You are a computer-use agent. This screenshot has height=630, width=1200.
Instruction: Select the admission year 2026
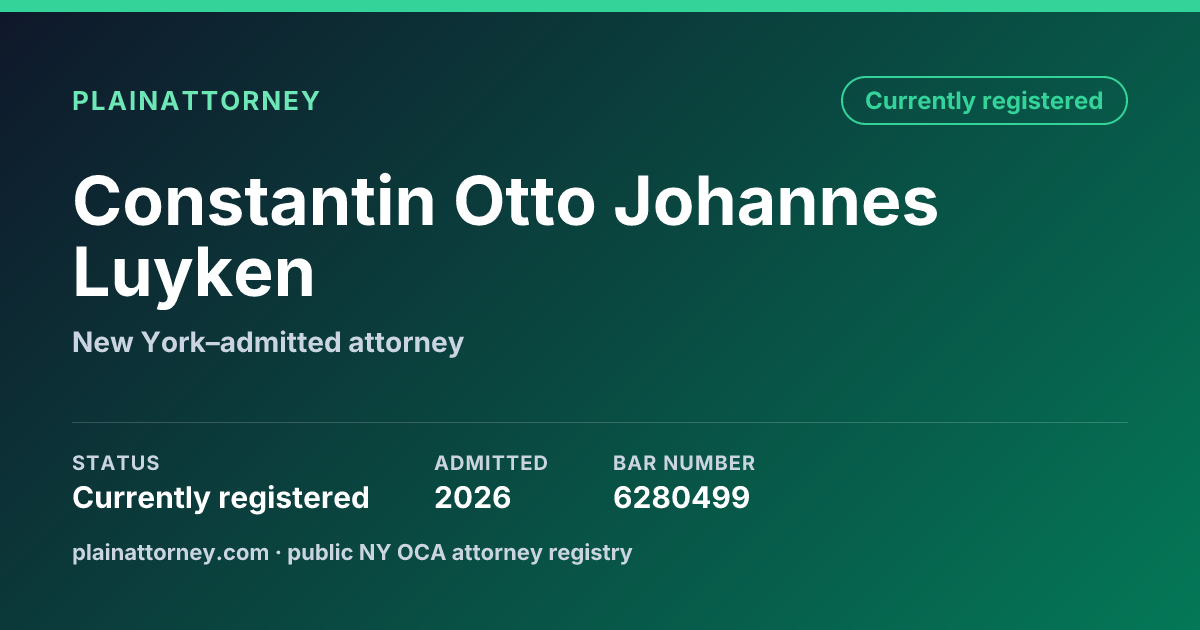tap(473, 497)
